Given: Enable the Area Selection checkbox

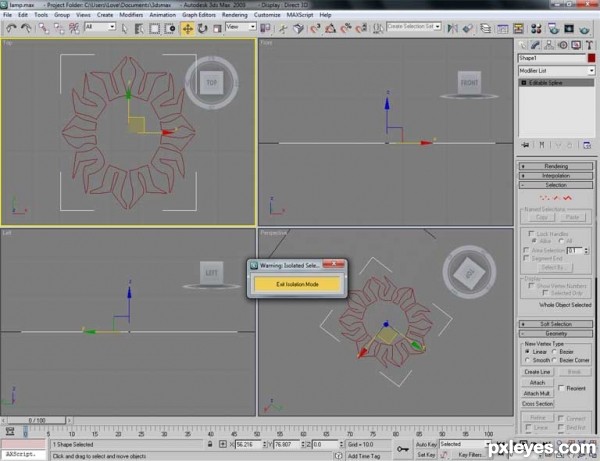Looking at the screenshot, I should click(x=526, y=250).
